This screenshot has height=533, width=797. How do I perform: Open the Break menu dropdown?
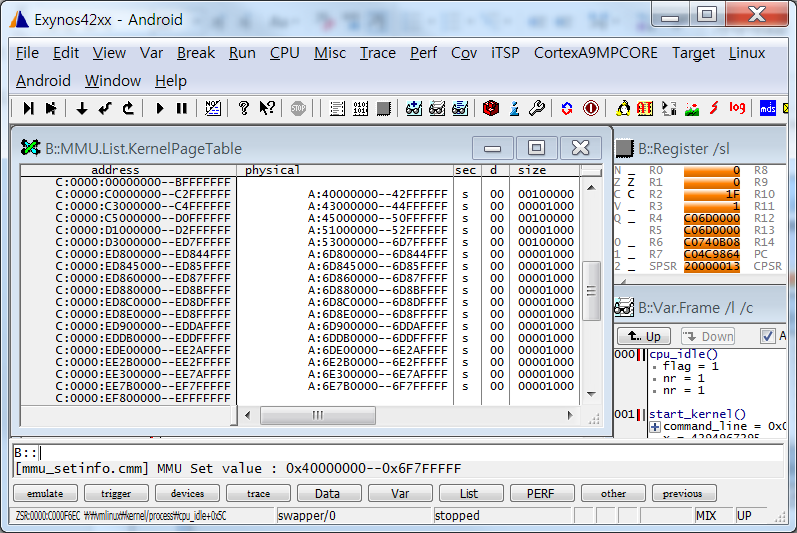click(x=195, y=53)
